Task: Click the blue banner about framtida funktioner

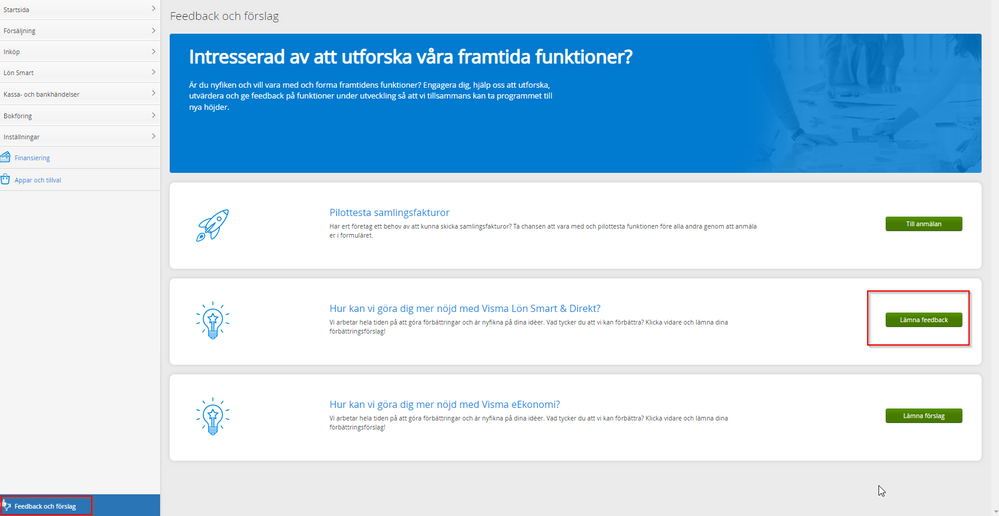Action: tap(575, 103)
